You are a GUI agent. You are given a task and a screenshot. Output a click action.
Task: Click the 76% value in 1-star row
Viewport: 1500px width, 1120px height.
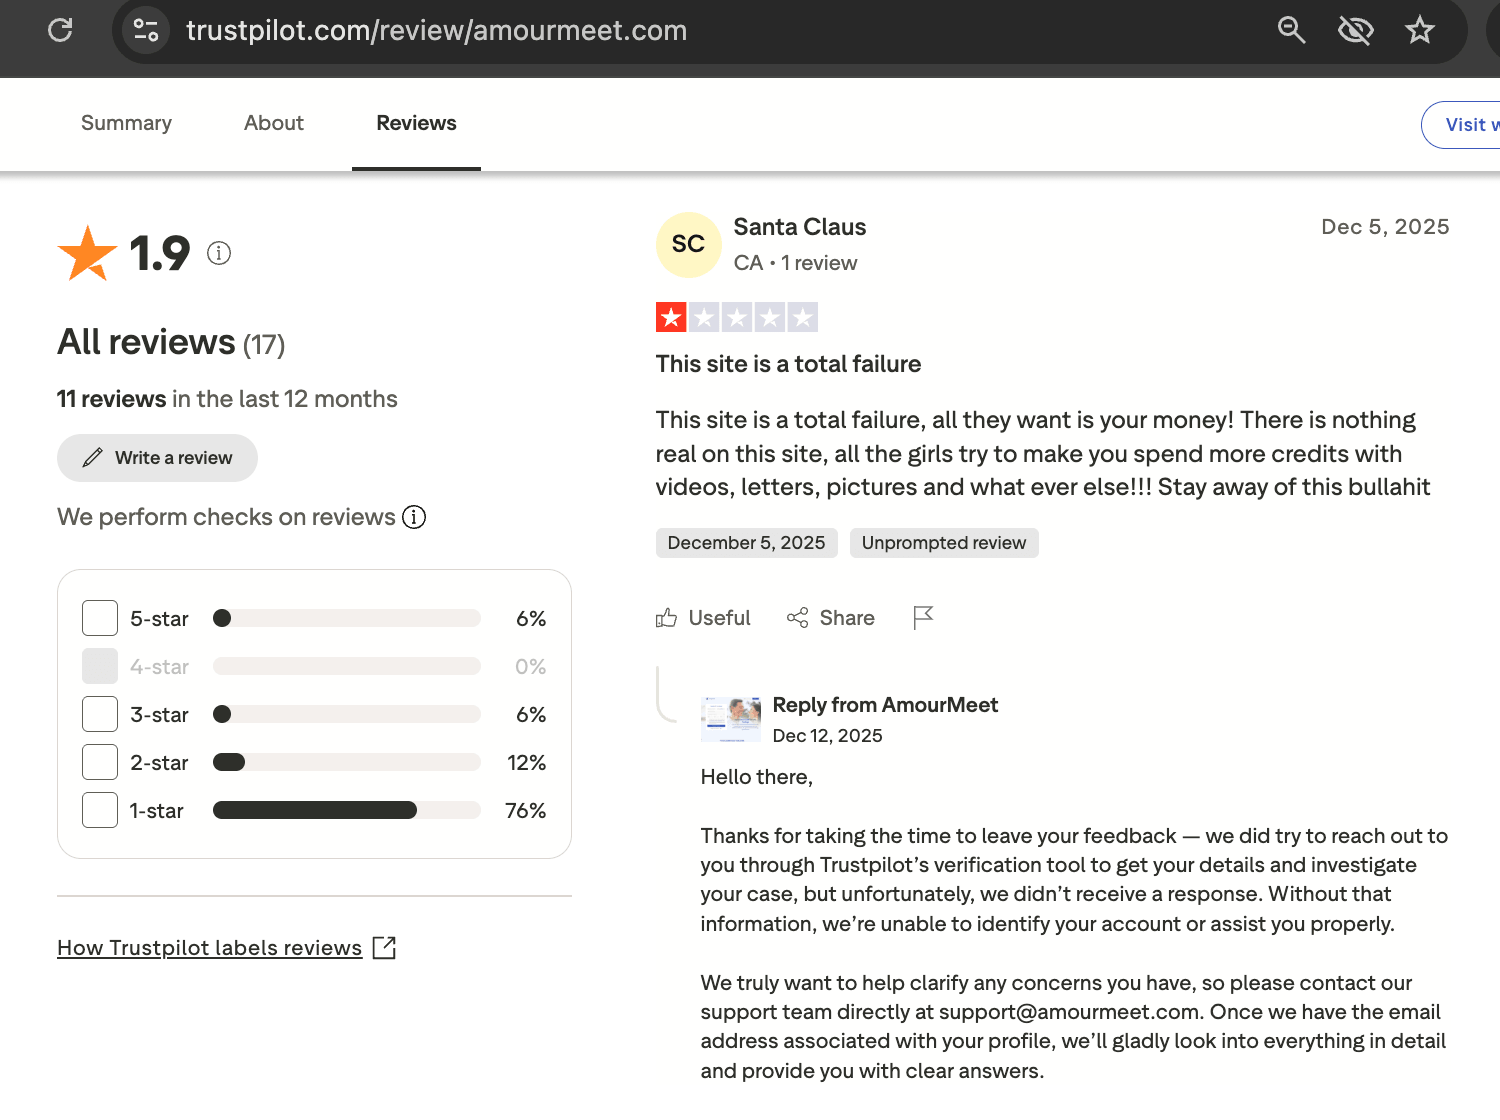[525, 810]
